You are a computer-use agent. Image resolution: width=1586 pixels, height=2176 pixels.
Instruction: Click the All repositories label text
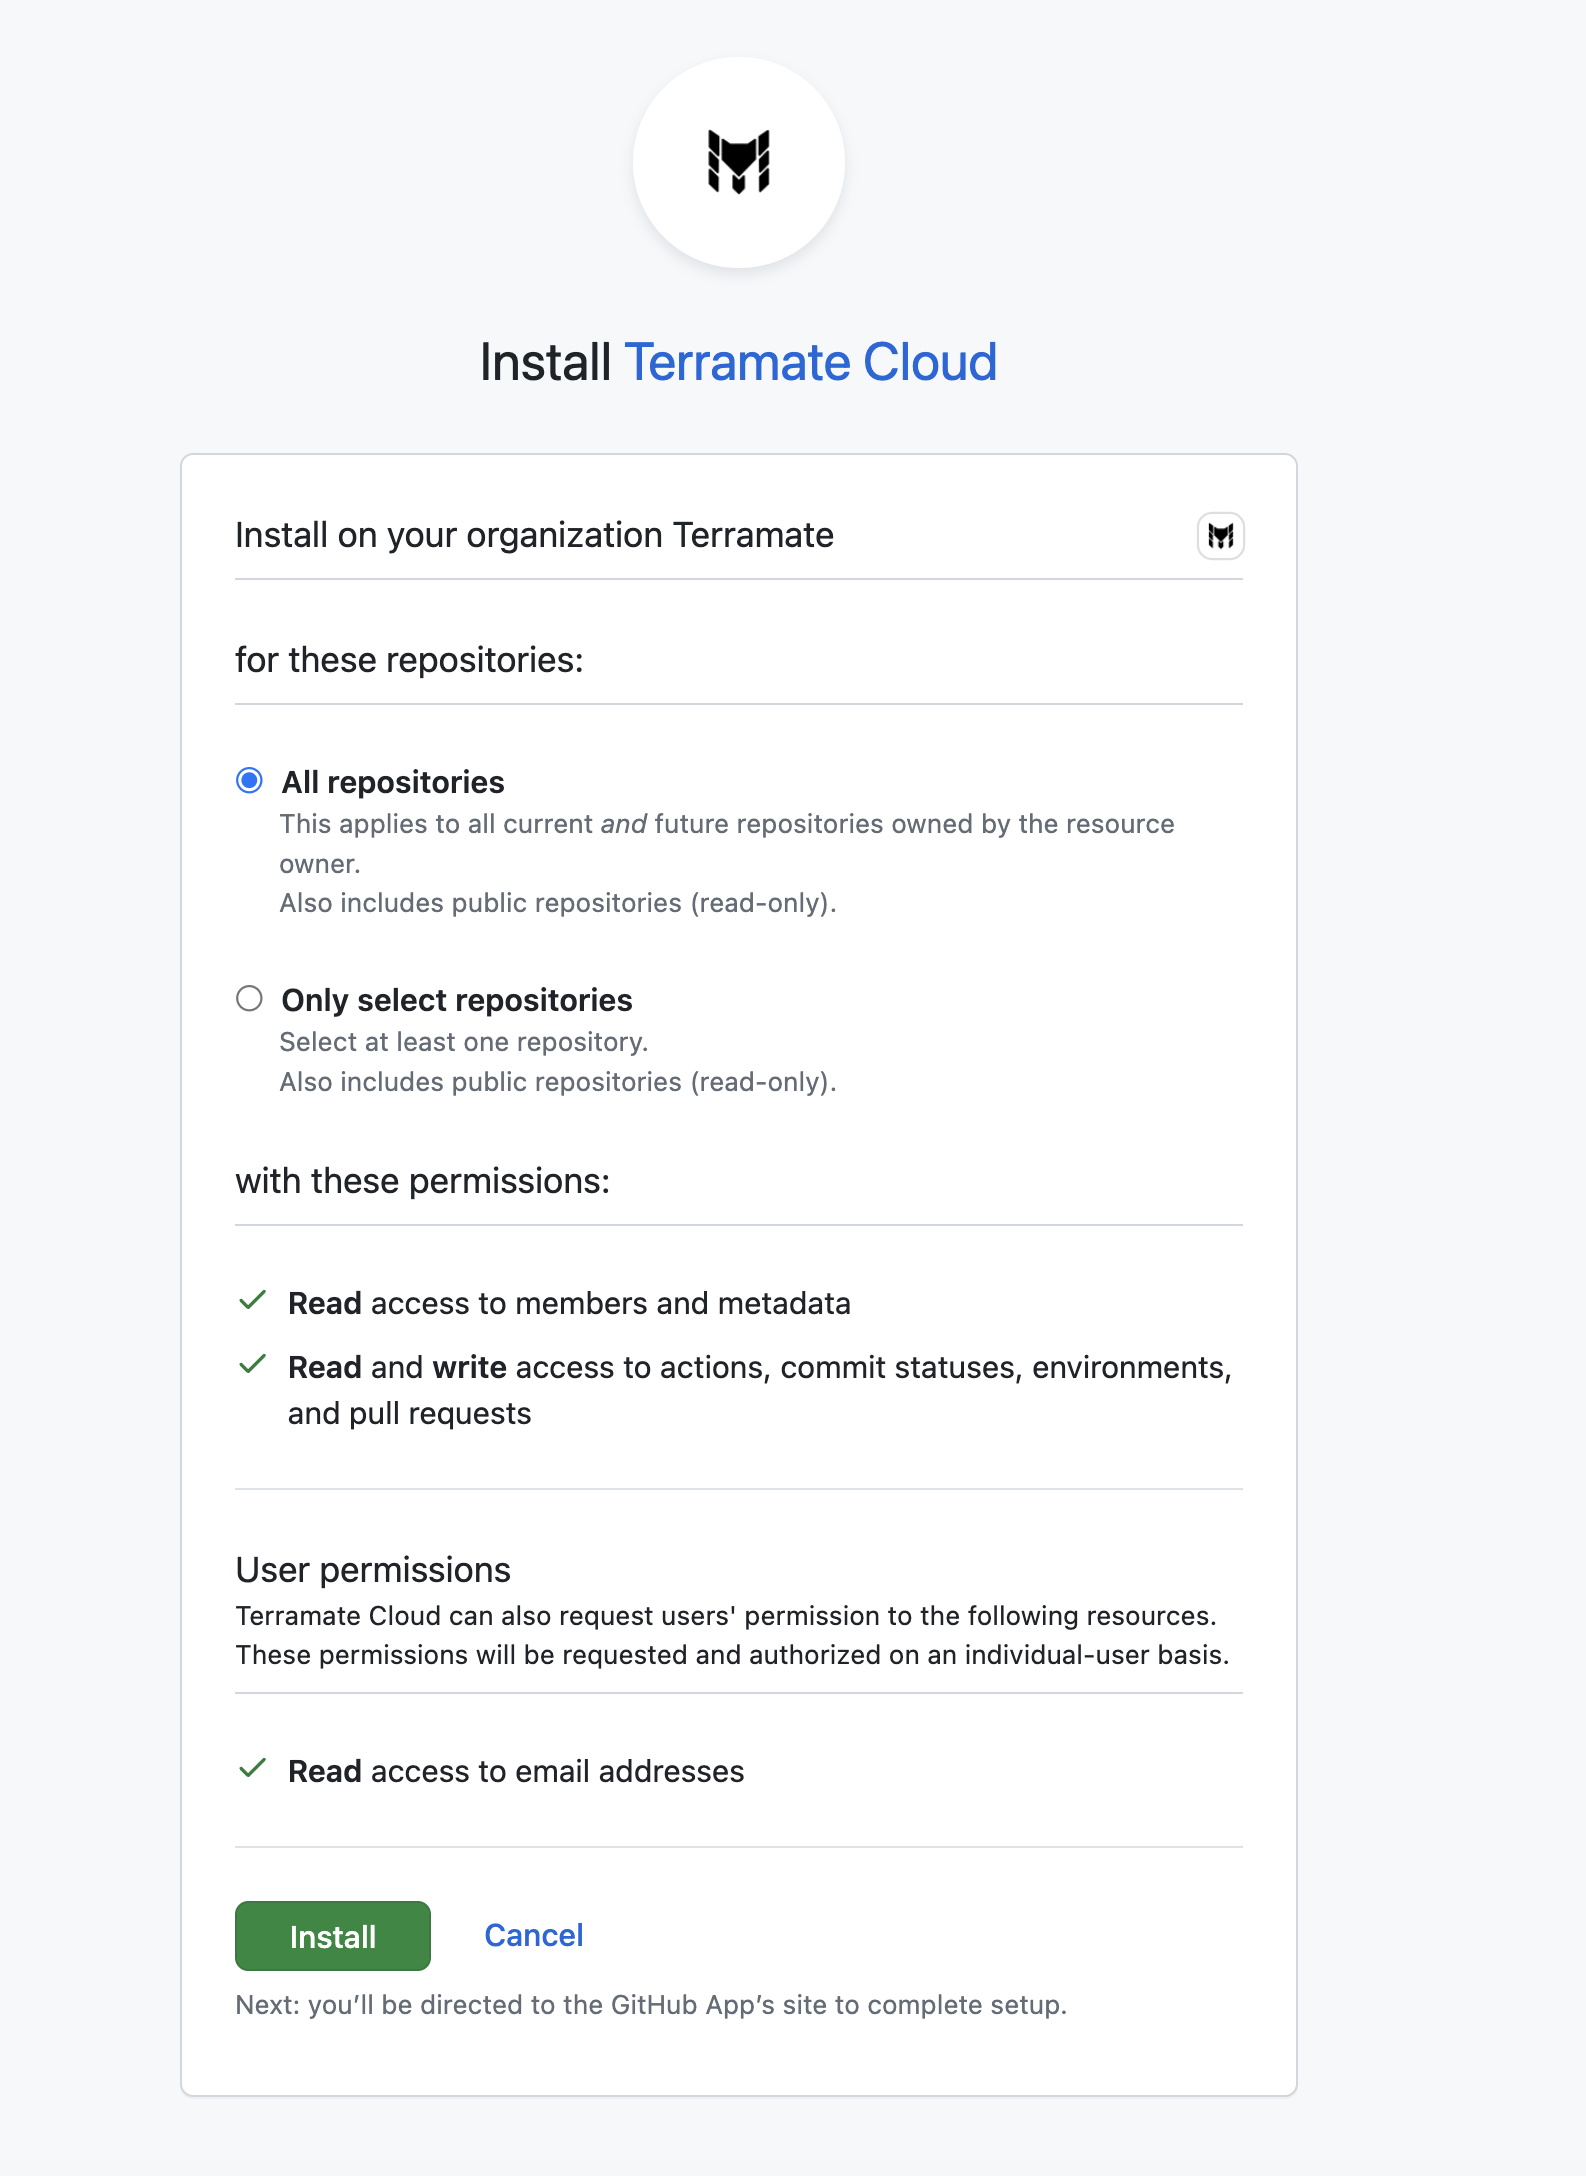tap(393, 782)
